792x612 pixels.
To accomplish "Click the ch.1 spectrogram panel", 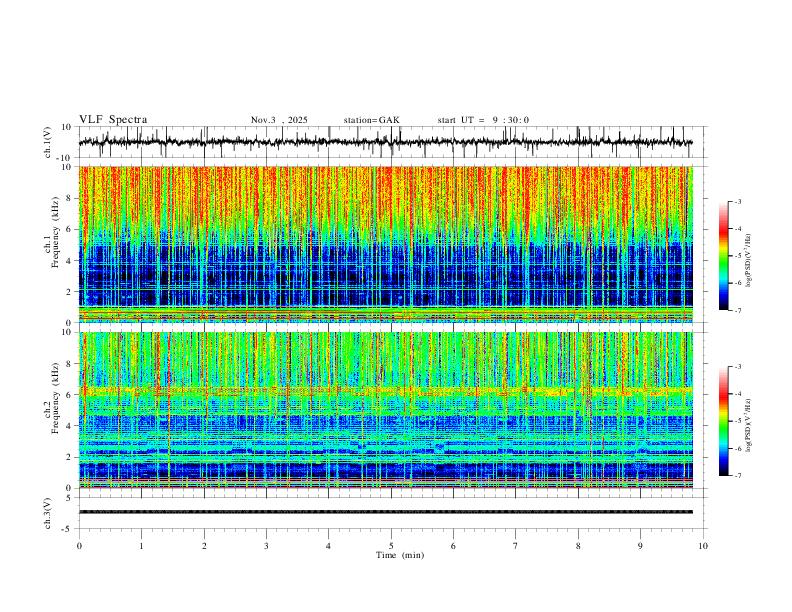I will tap(386, 244).
